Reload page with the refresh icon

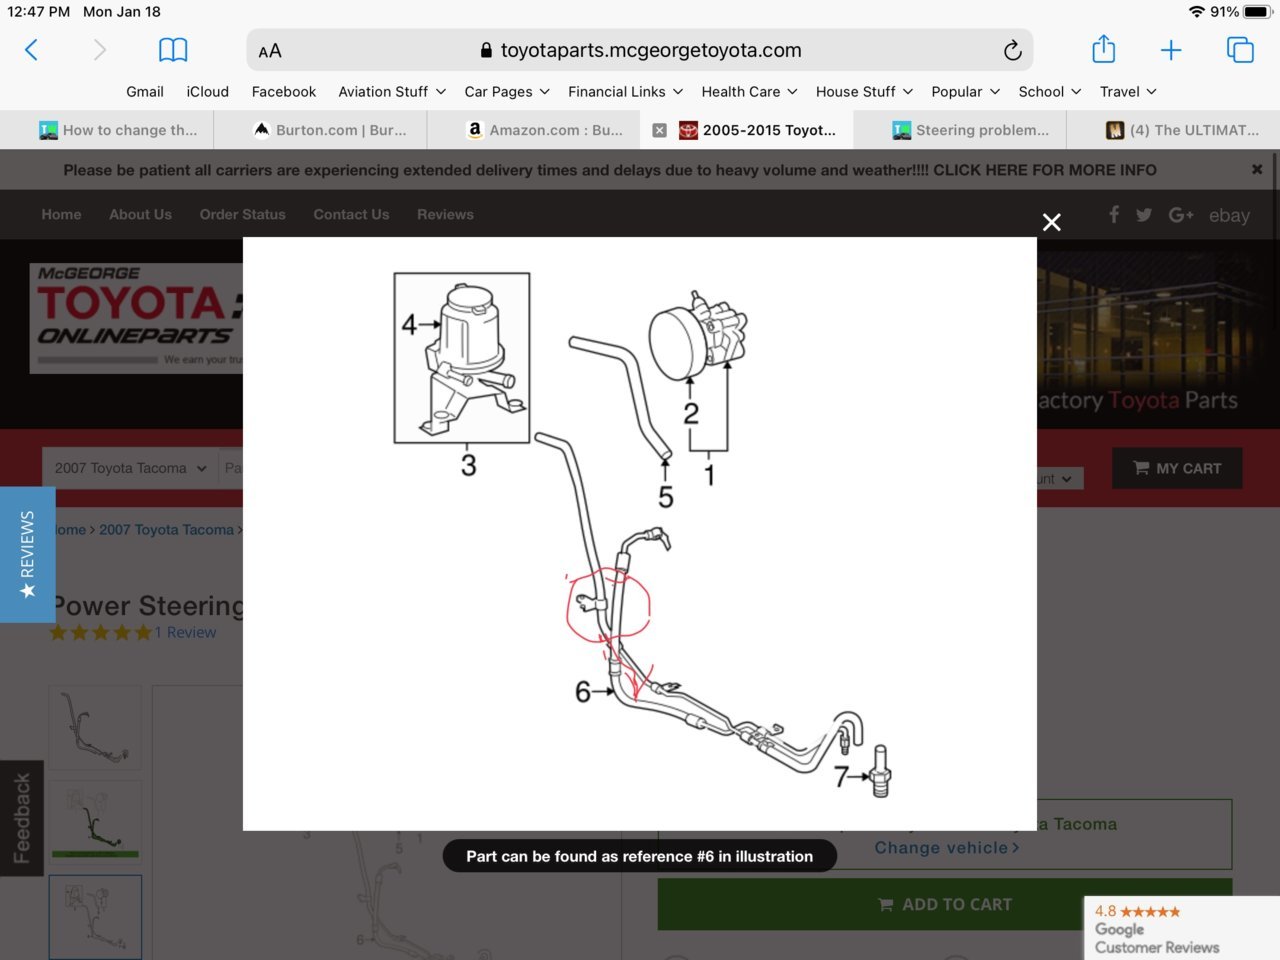1012,50
